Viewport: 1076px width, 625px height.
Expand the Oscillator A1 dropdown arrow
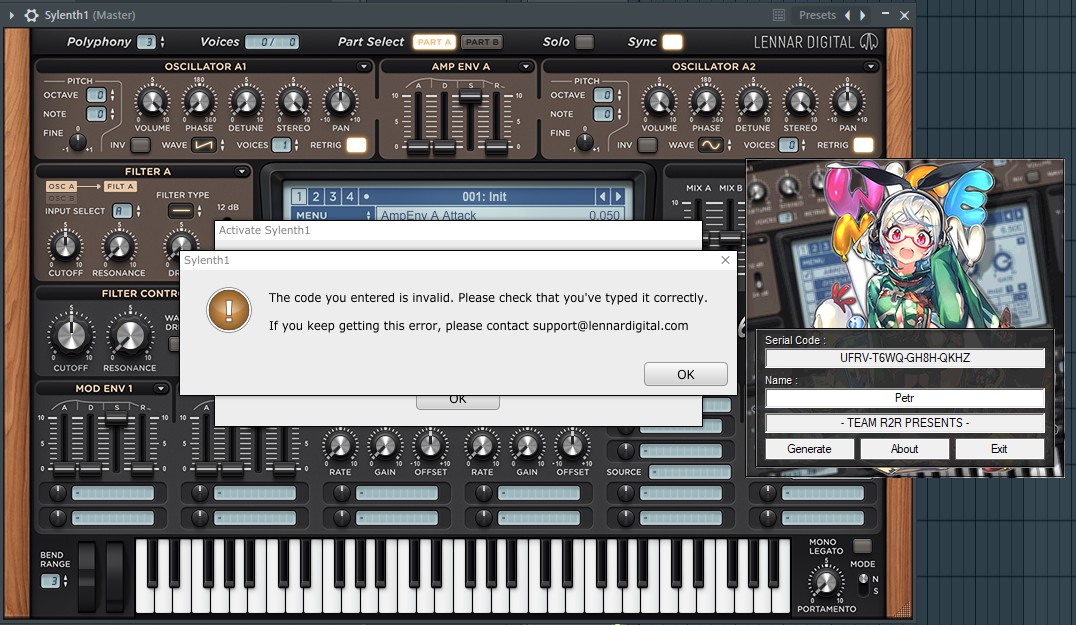363,67
